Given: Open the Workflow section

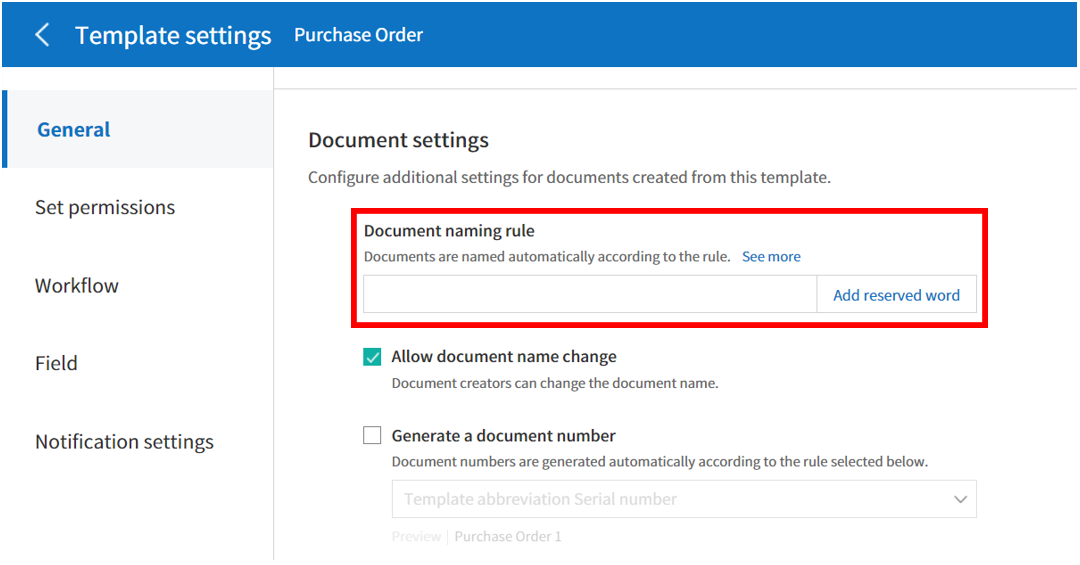Looking at the screenshot, I should coord(76,286).
